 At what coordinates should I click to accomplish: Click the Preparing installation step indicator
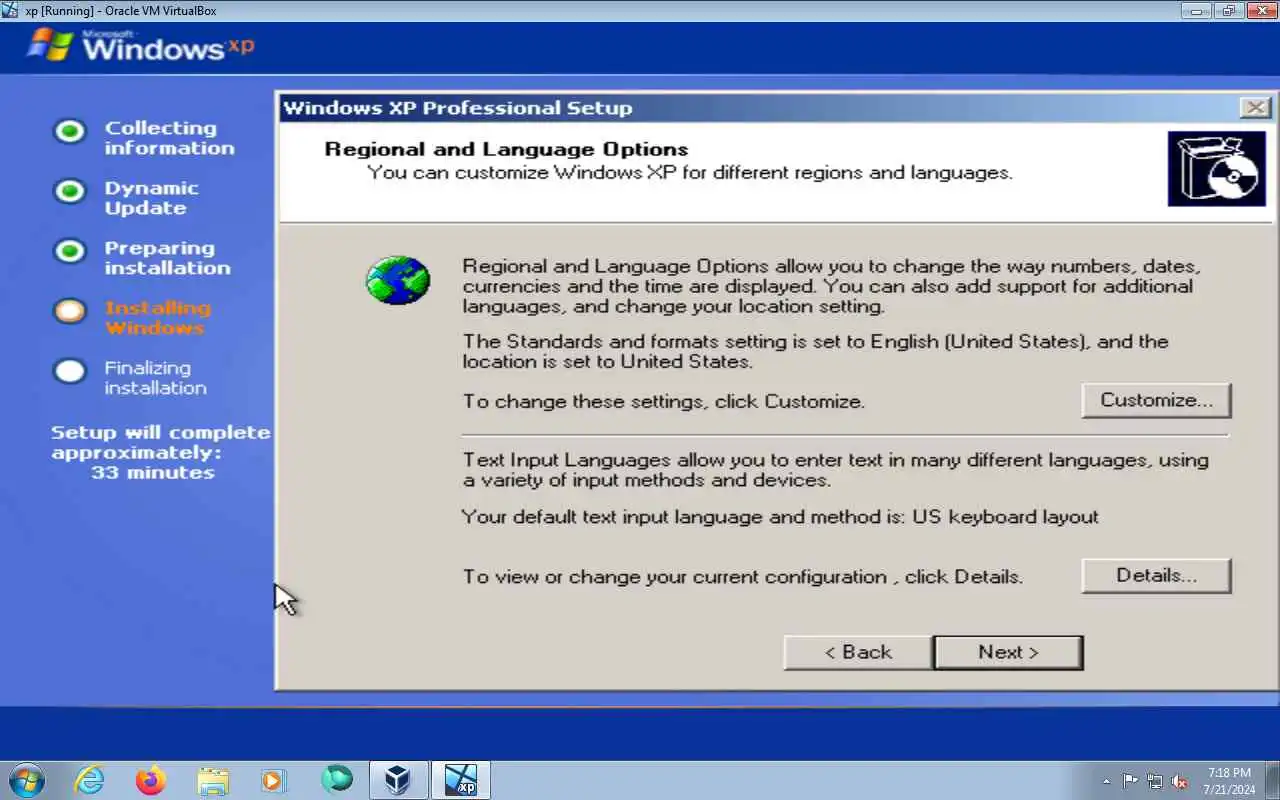[x=70, y=251]
